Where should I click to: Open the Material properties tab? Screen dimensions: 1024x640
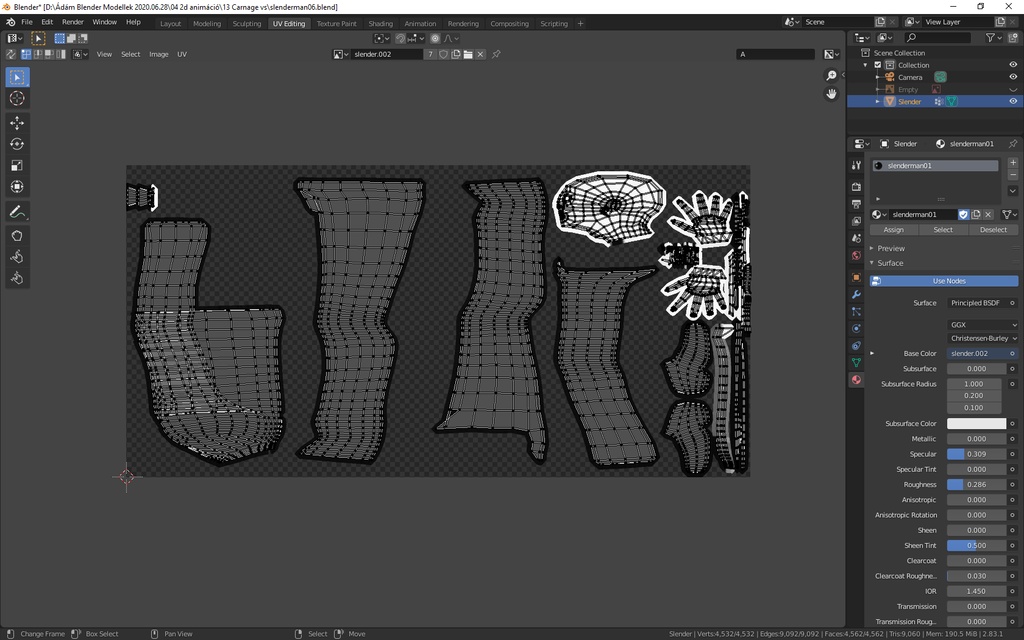coord(856,379)
